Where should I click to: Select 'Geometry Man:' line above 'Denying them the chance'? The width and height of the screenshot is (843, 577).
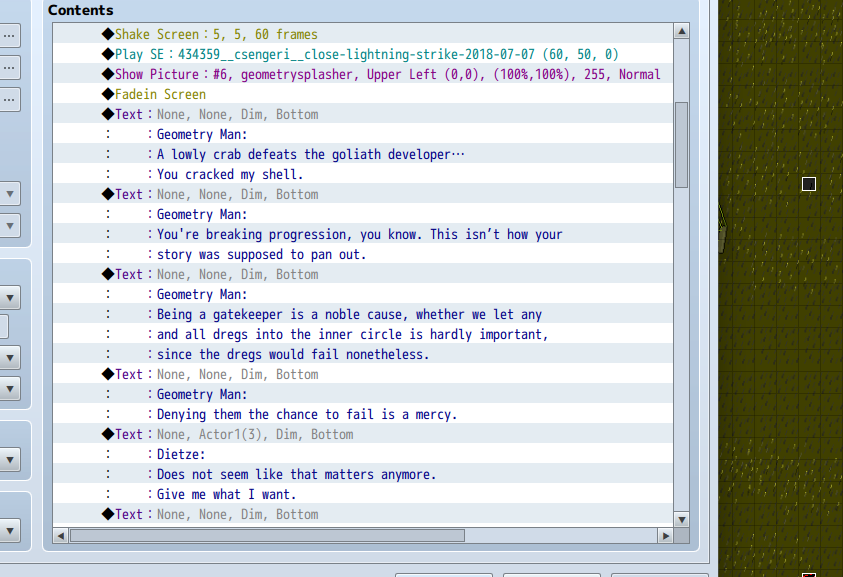[x=363, y=395]
